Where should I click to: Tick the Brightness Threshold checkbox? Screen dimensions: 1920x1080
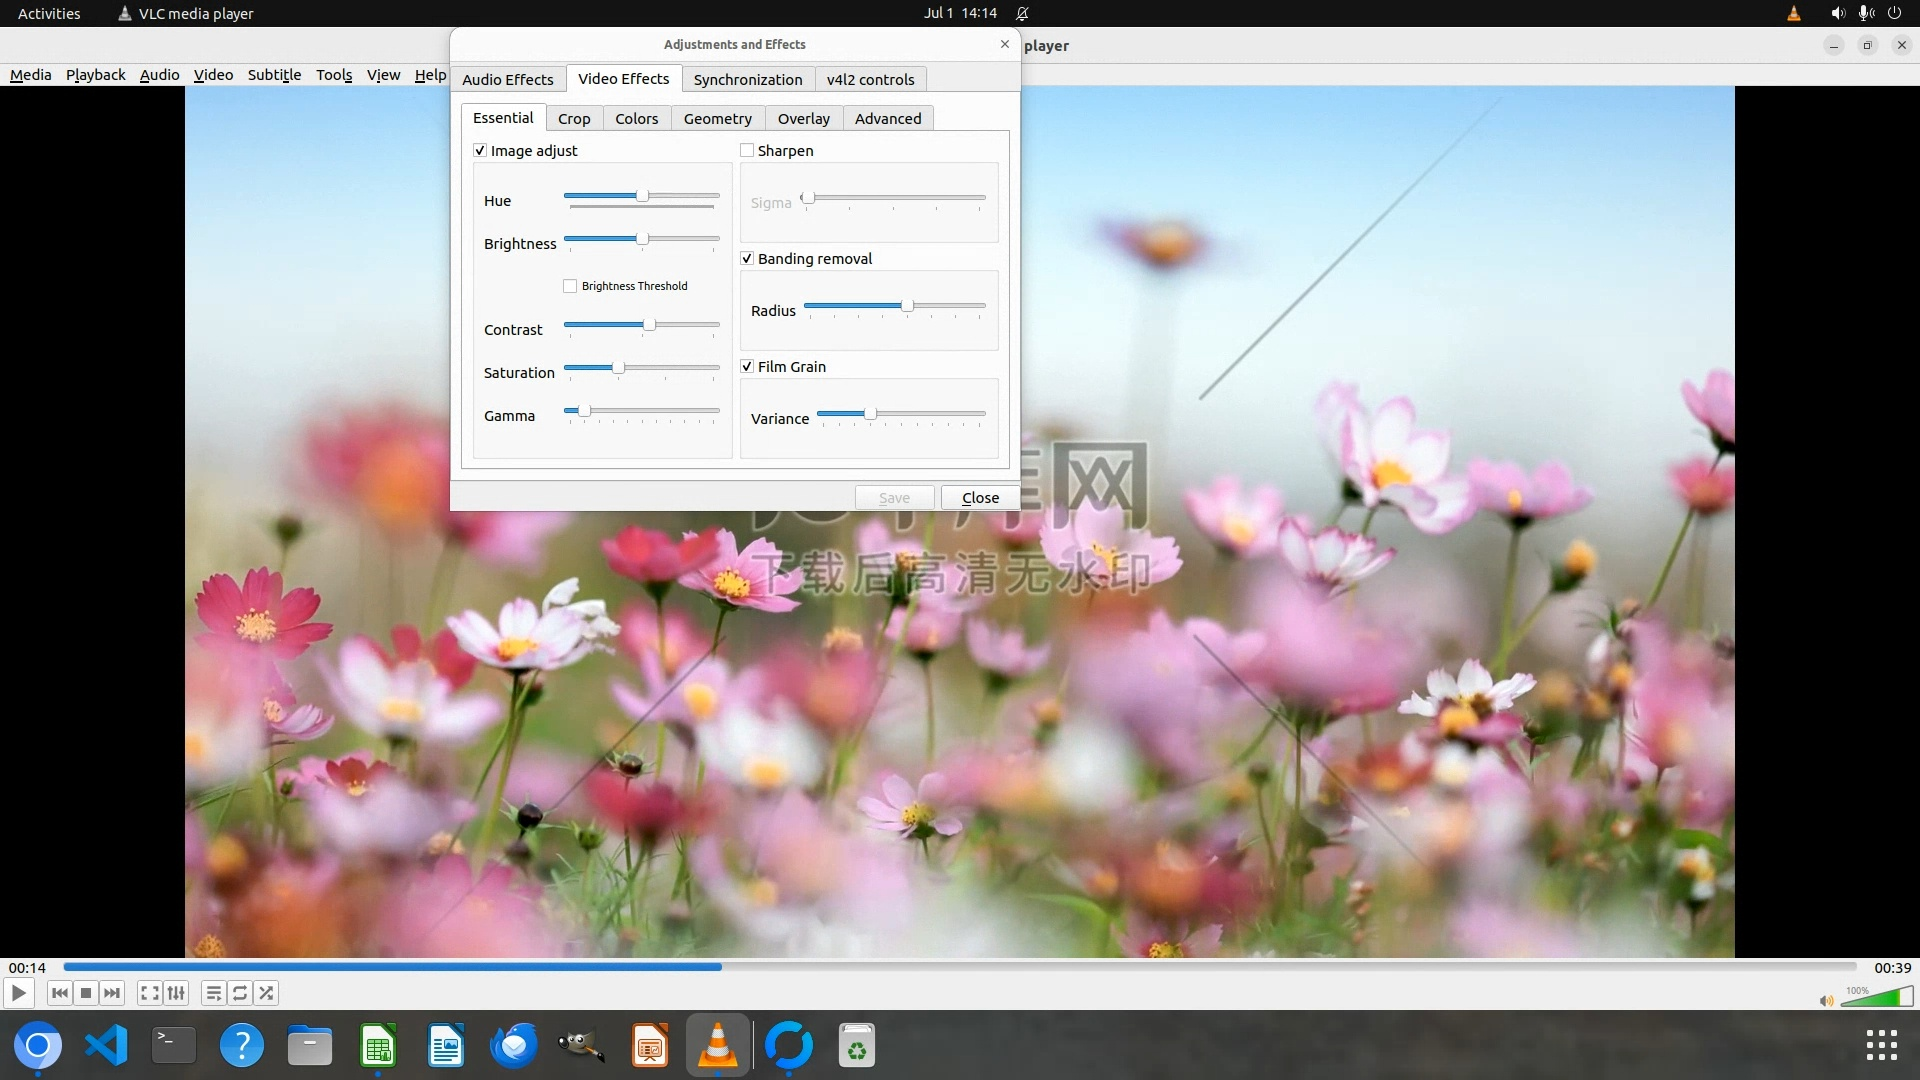(570, 286)
